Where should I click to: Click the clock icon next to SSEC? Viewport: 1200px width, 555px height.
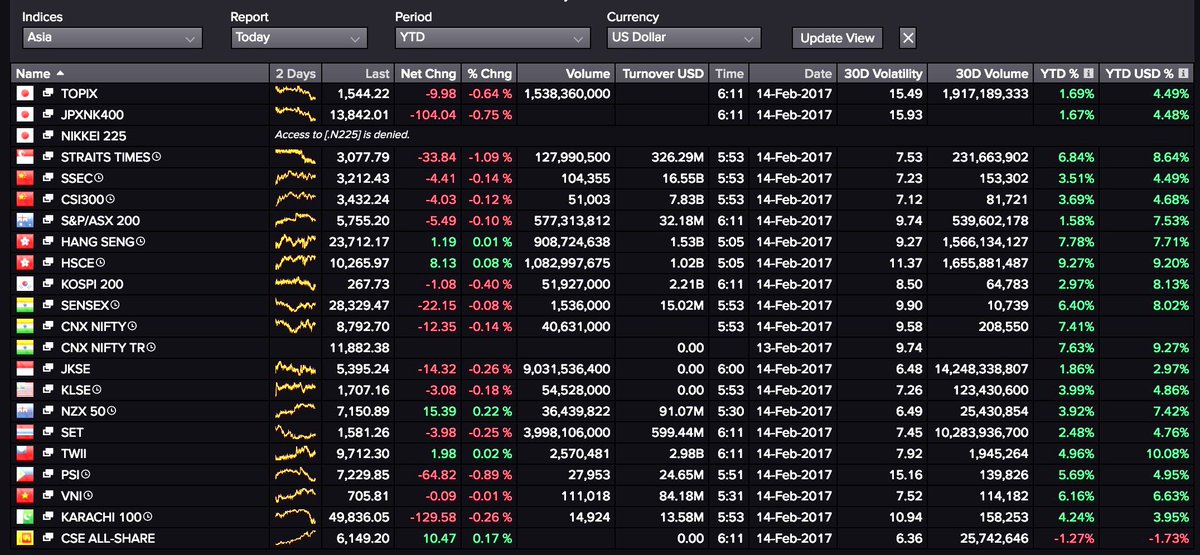99,178
